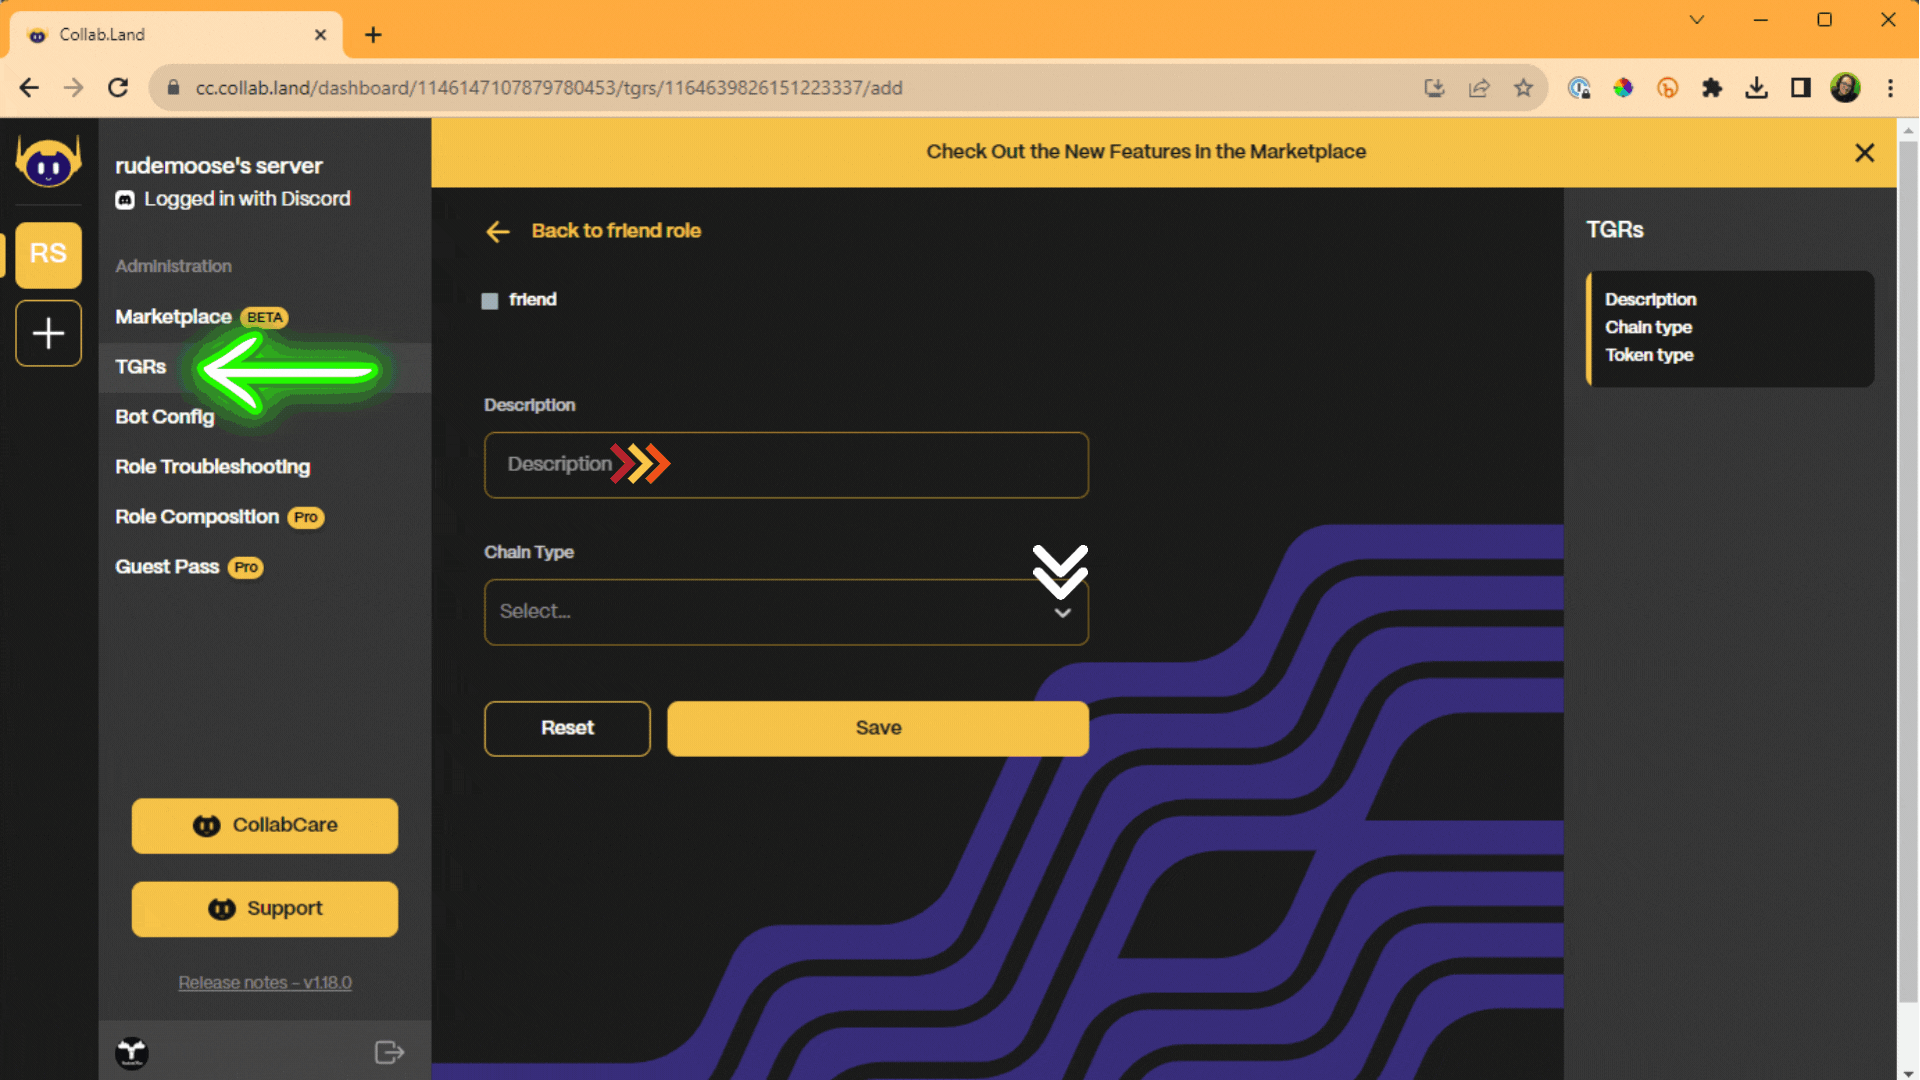Viewport: 1920px width, 1080px height.
Task: View site info lock icon
Action: (x=173, y=88)
